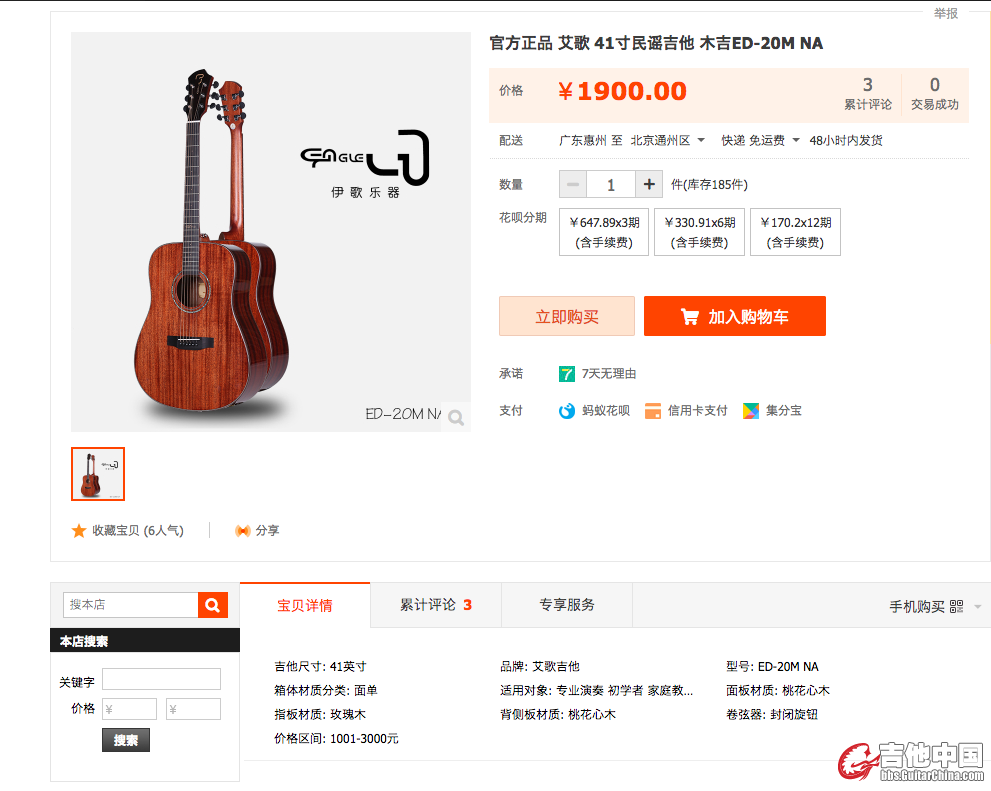
Task: Click the 集分宝 colorful icon
Action: [x=751, y=411]
